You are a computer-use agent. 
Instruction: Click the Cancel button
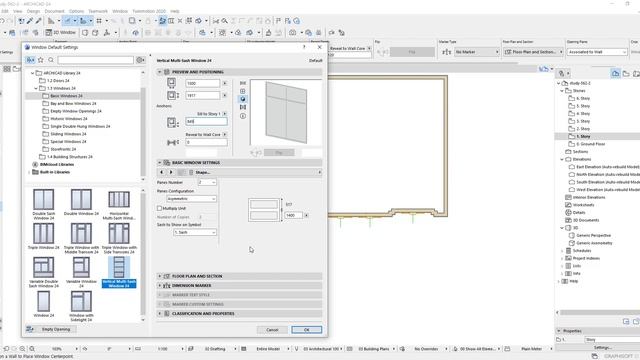pyautogui.click(x=272, y=330)
